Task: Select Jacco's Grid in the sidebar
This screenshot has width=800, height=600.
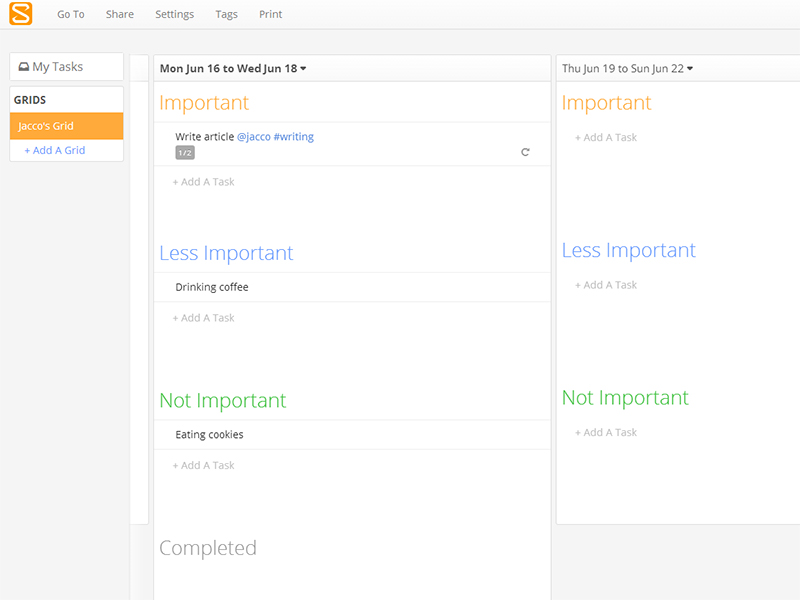Action: tap(66, 126)
